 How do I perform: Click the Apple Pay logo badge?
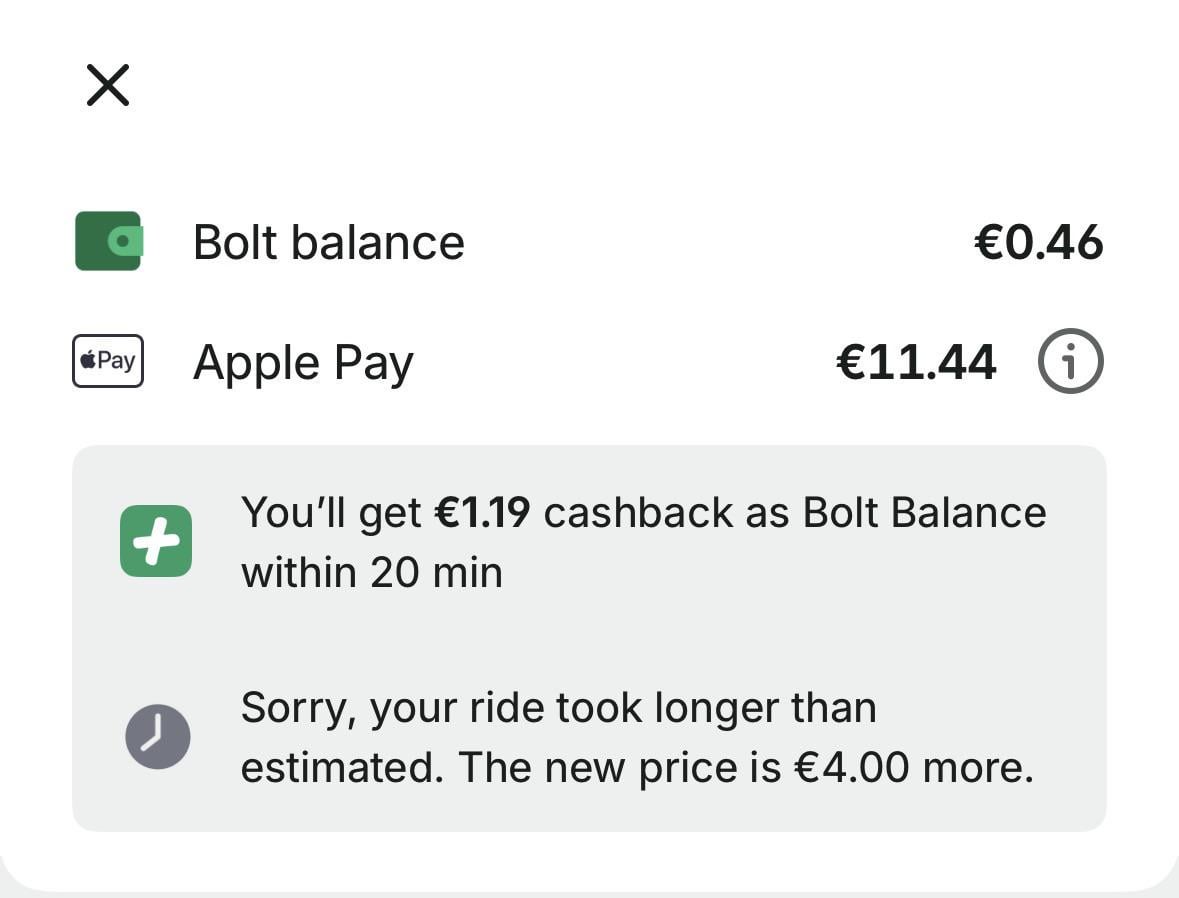coord(108,361)
